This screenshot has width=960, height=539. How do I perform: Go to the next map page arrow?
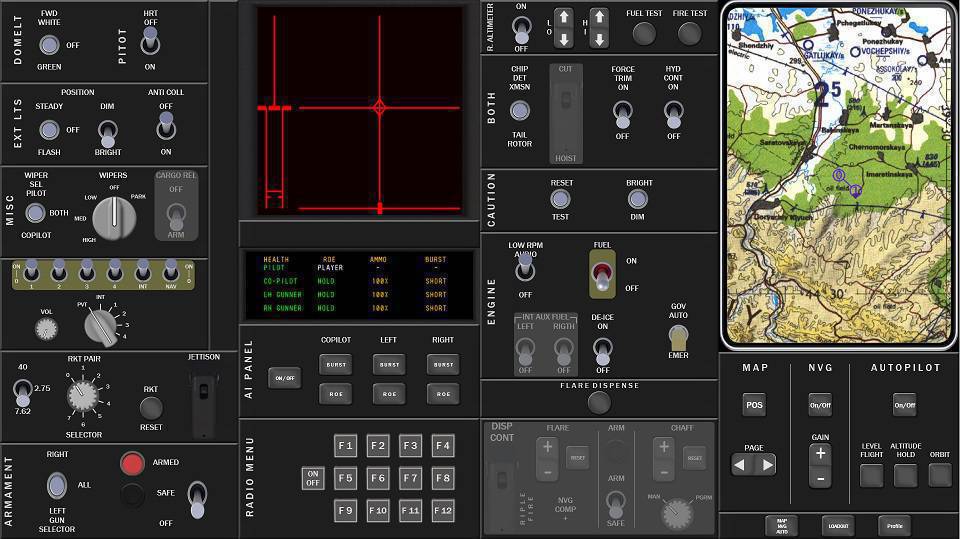tap(766, 465)
